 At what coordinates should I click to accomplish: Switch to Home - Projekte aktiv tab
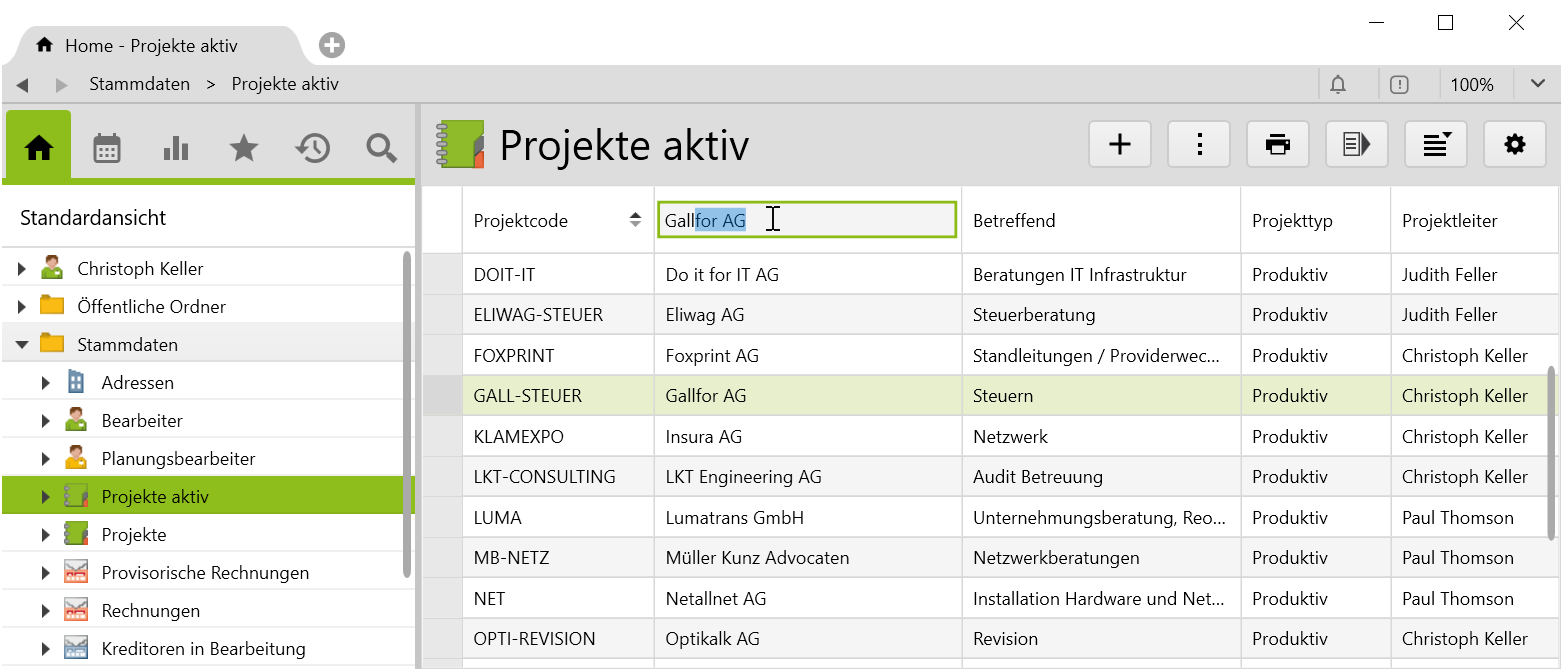150,46
